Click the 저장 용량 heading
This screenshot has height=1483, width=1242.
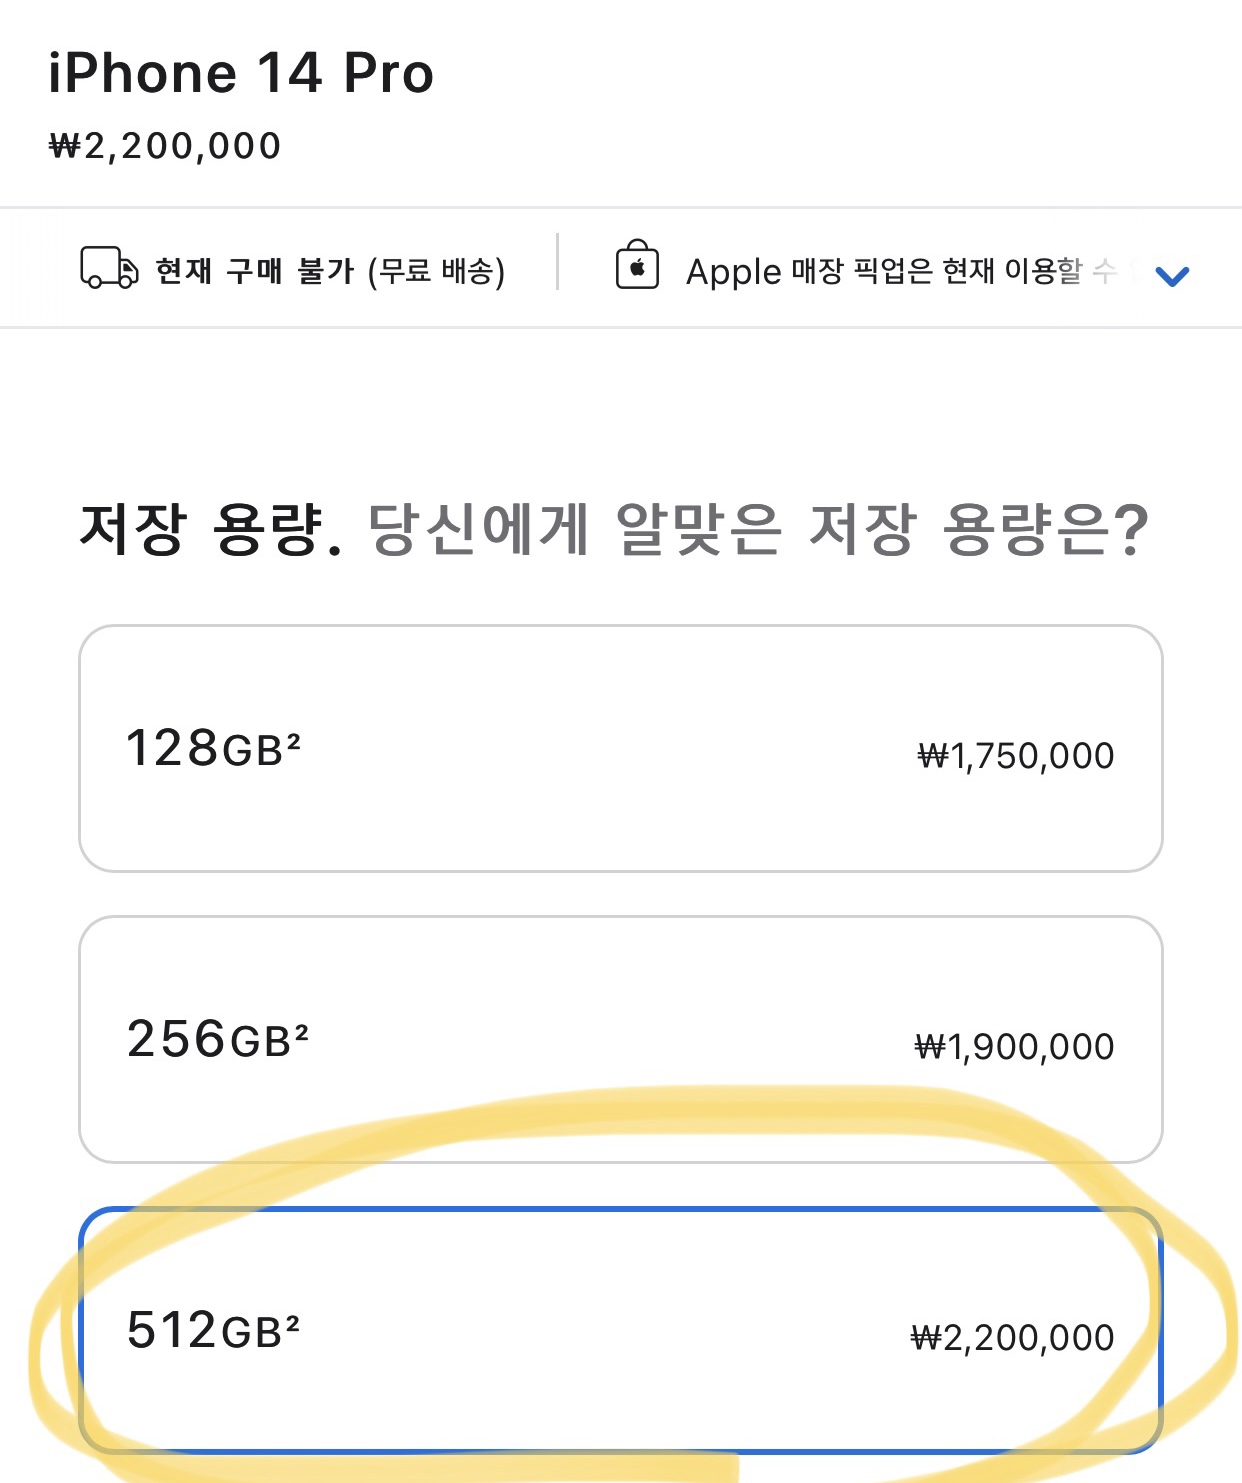(x=210, y=528)
